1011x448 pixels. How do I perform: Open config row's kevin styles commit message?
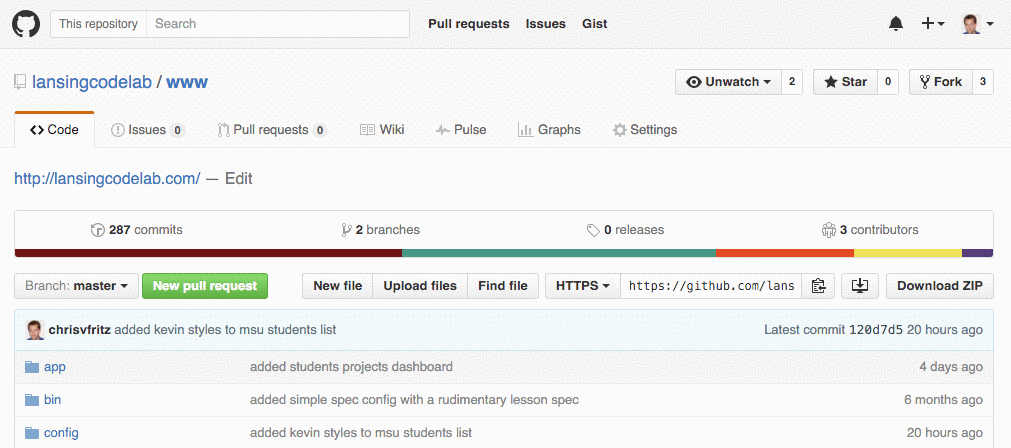[361, 433]
